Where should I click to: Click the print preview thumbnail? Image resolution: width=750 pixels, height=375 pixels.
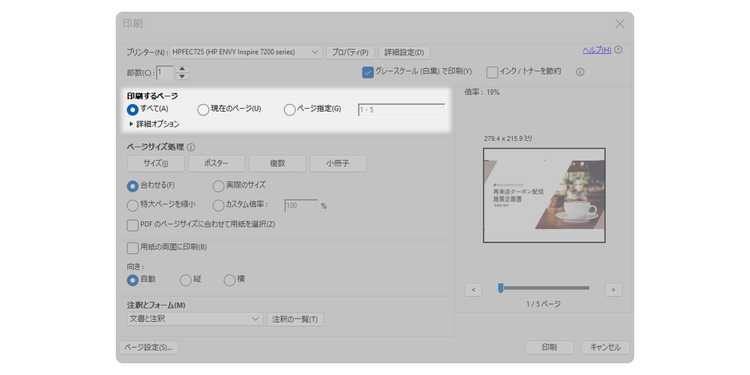544,195
